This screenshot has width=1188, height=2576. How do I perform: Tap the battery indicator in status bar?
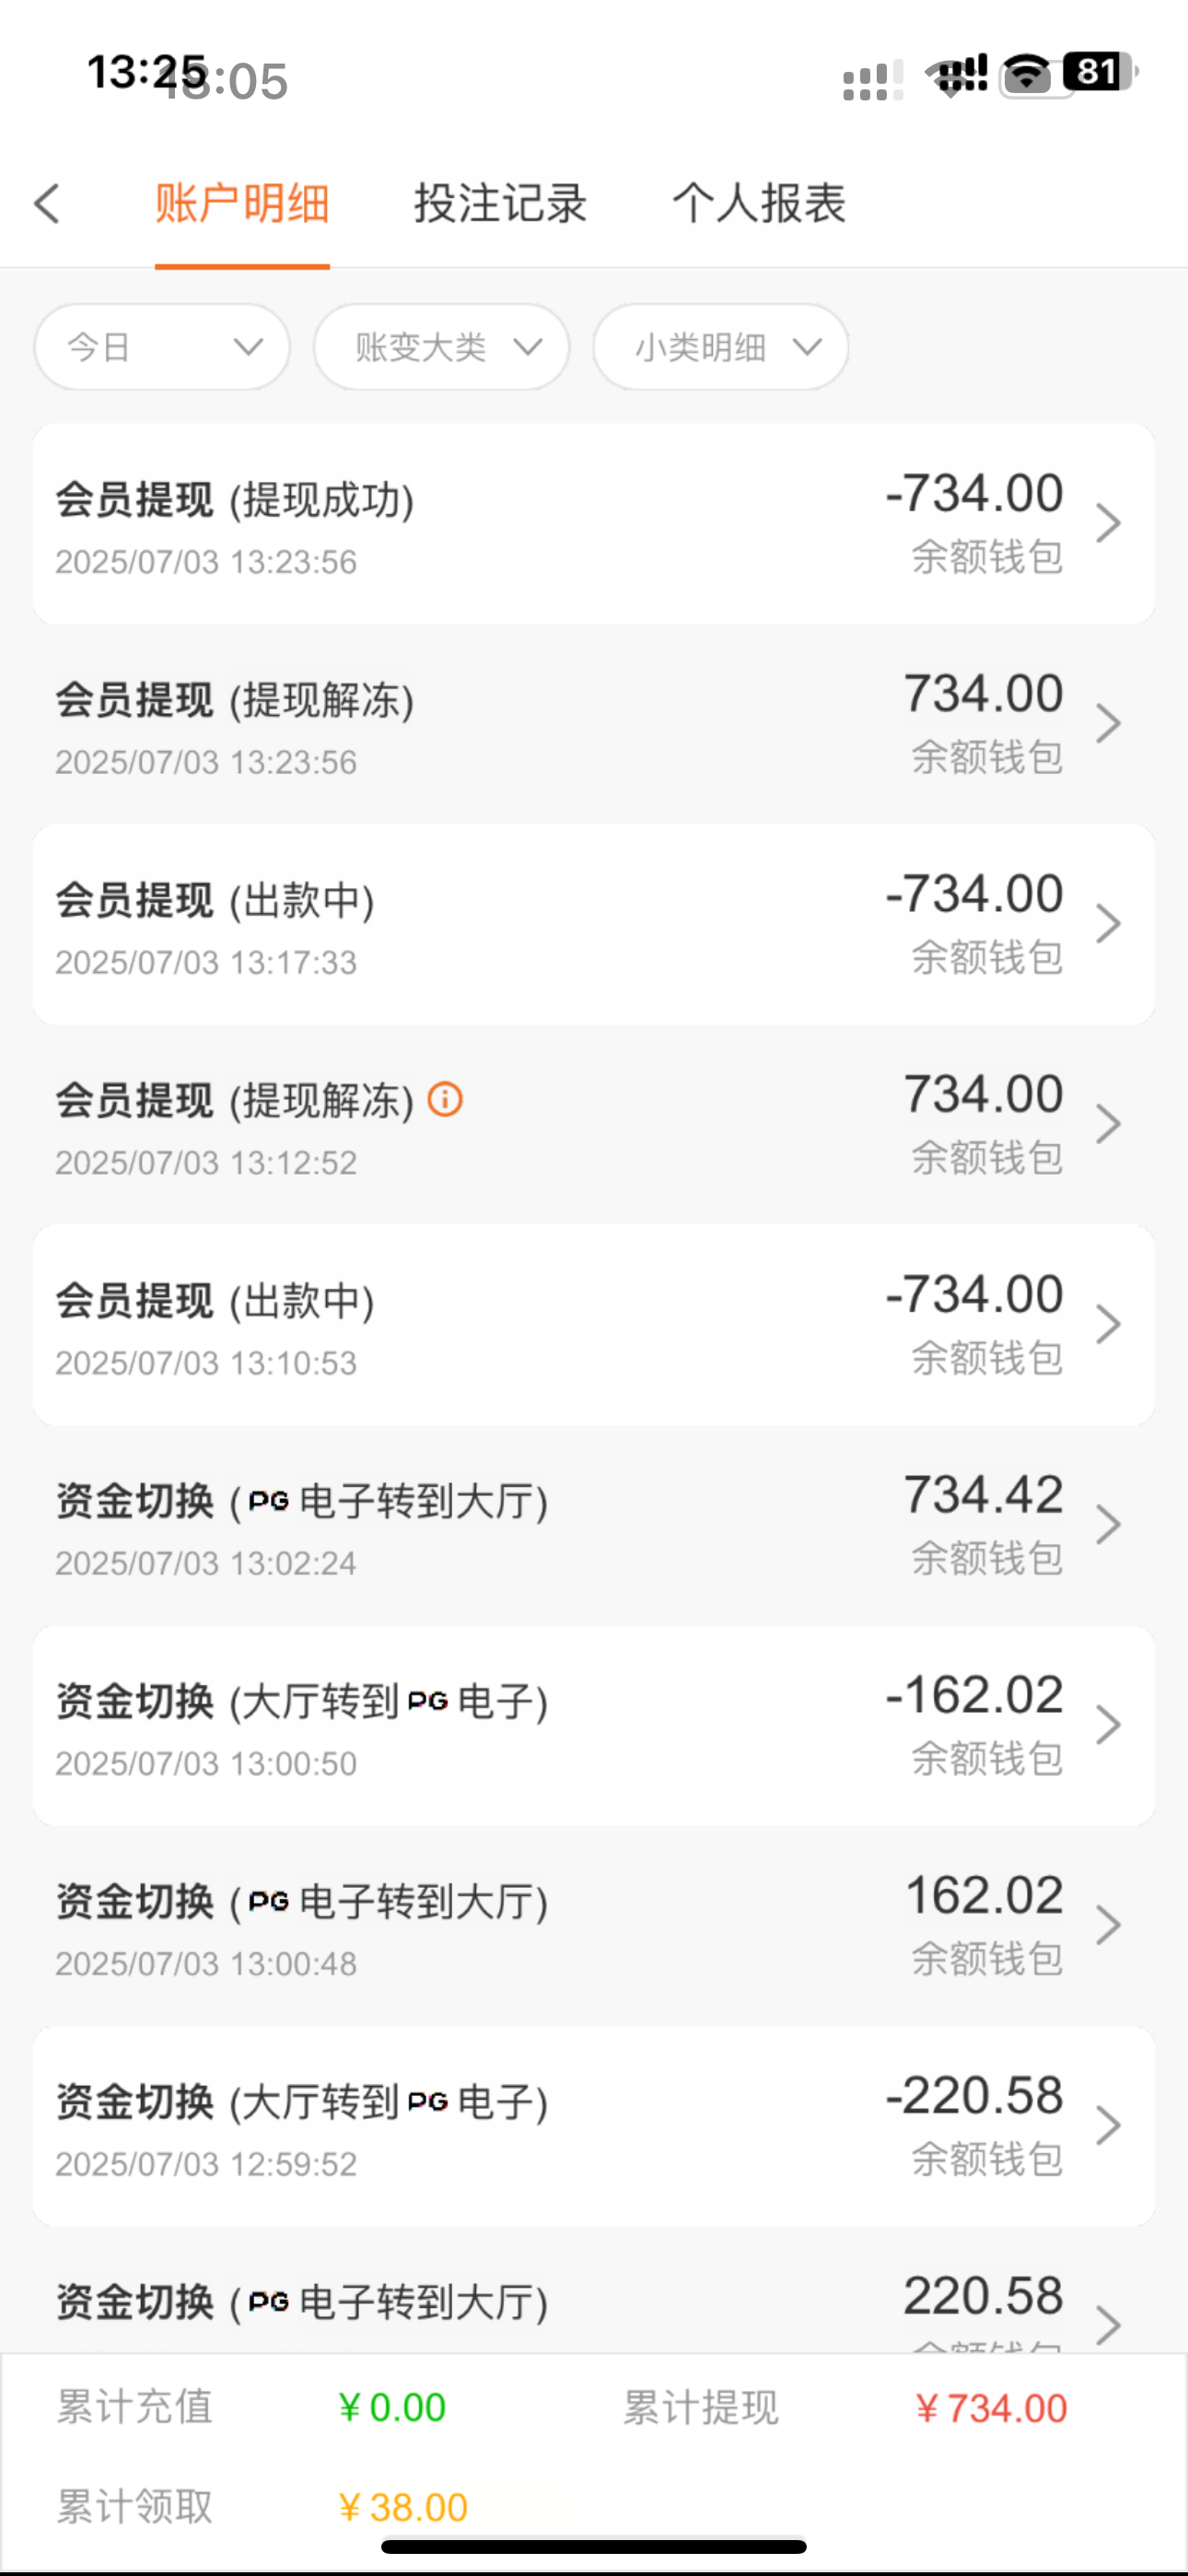[x=1098, y=72]
